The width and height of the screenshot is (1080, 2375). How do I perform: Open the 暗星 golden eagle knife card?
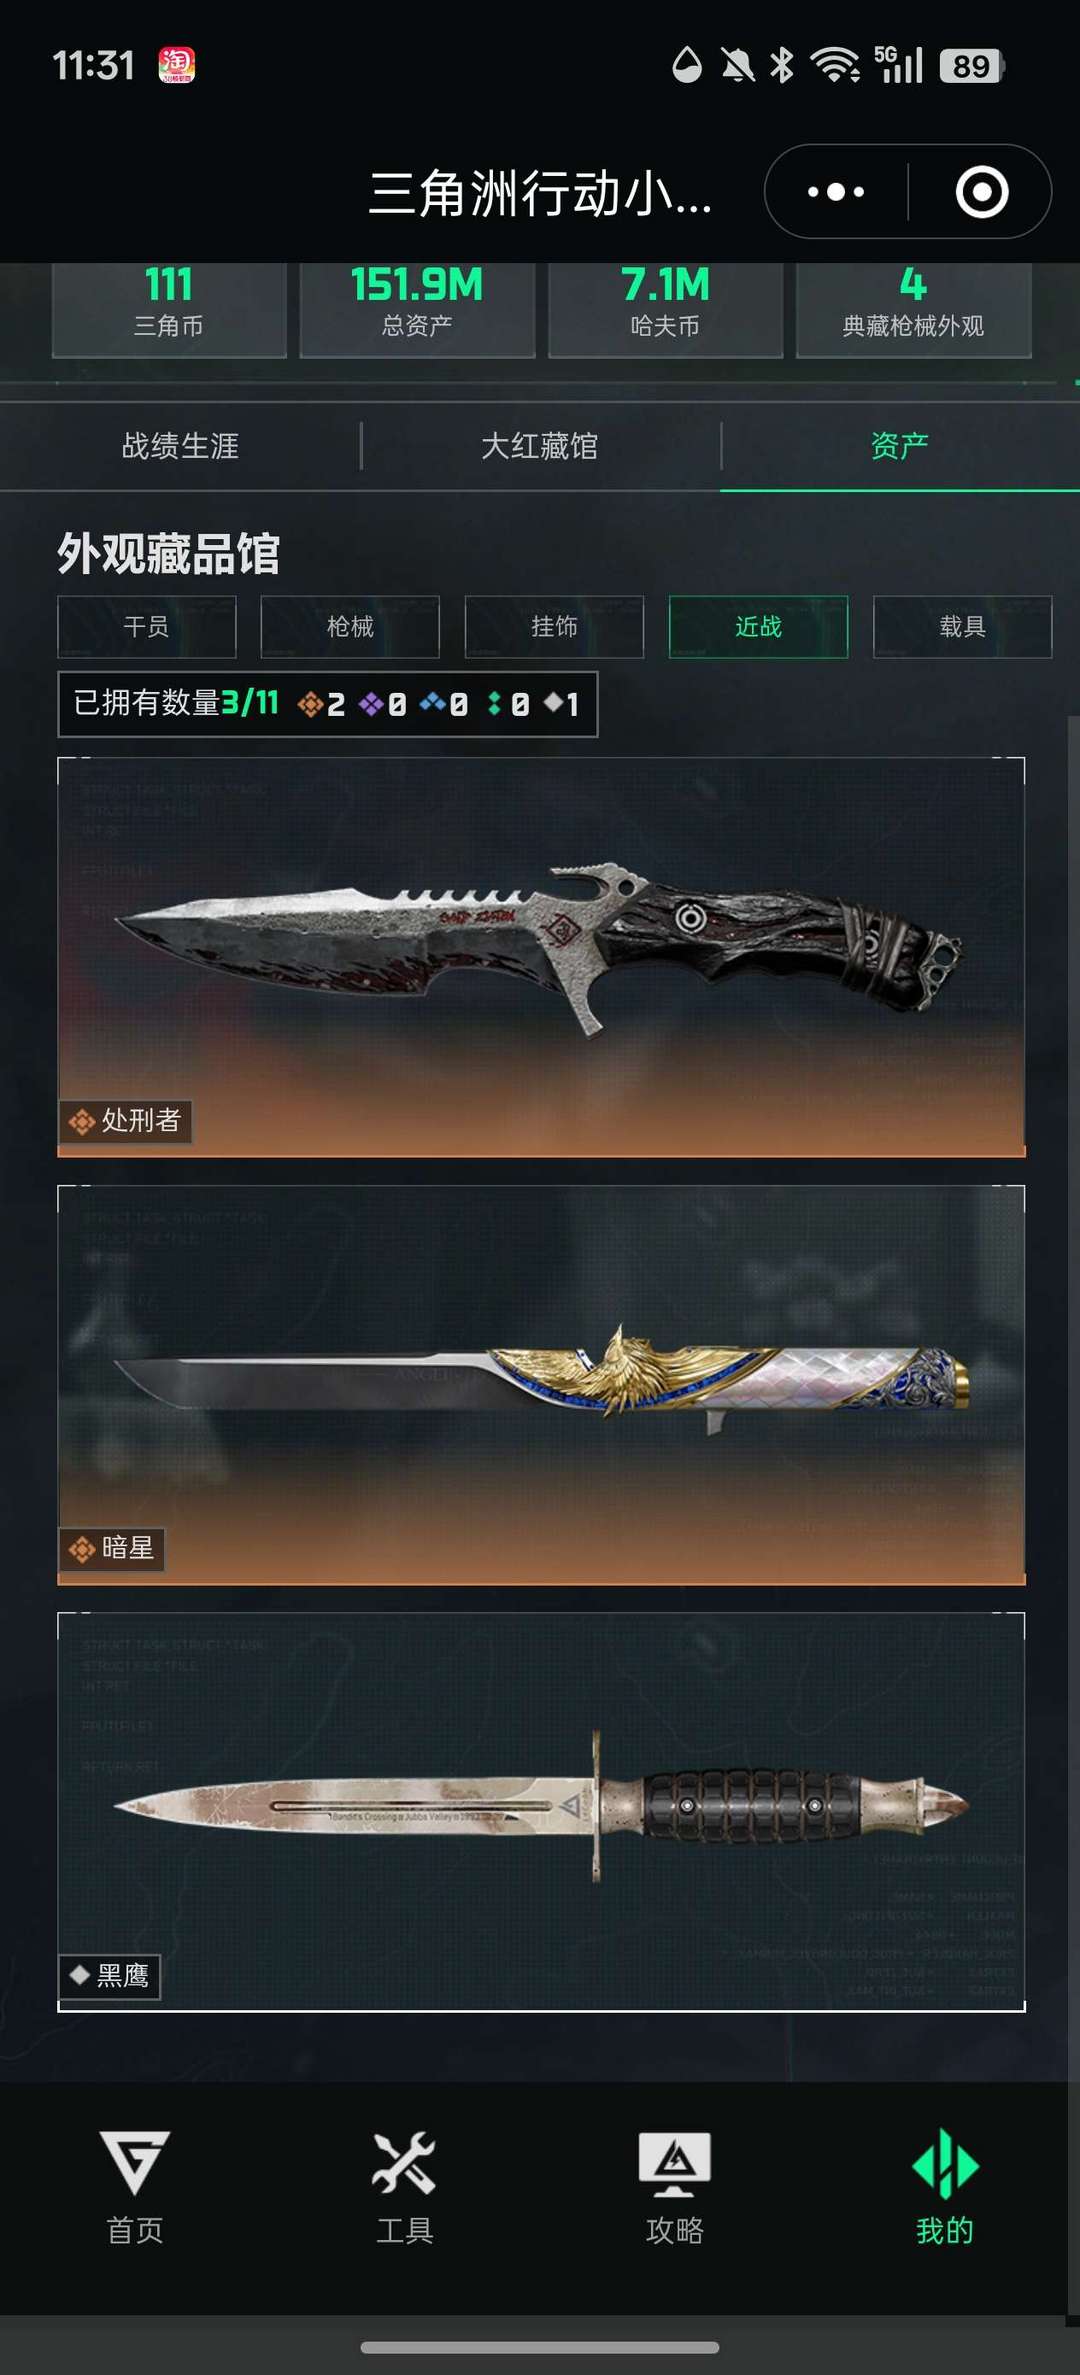click(541, 1385)
